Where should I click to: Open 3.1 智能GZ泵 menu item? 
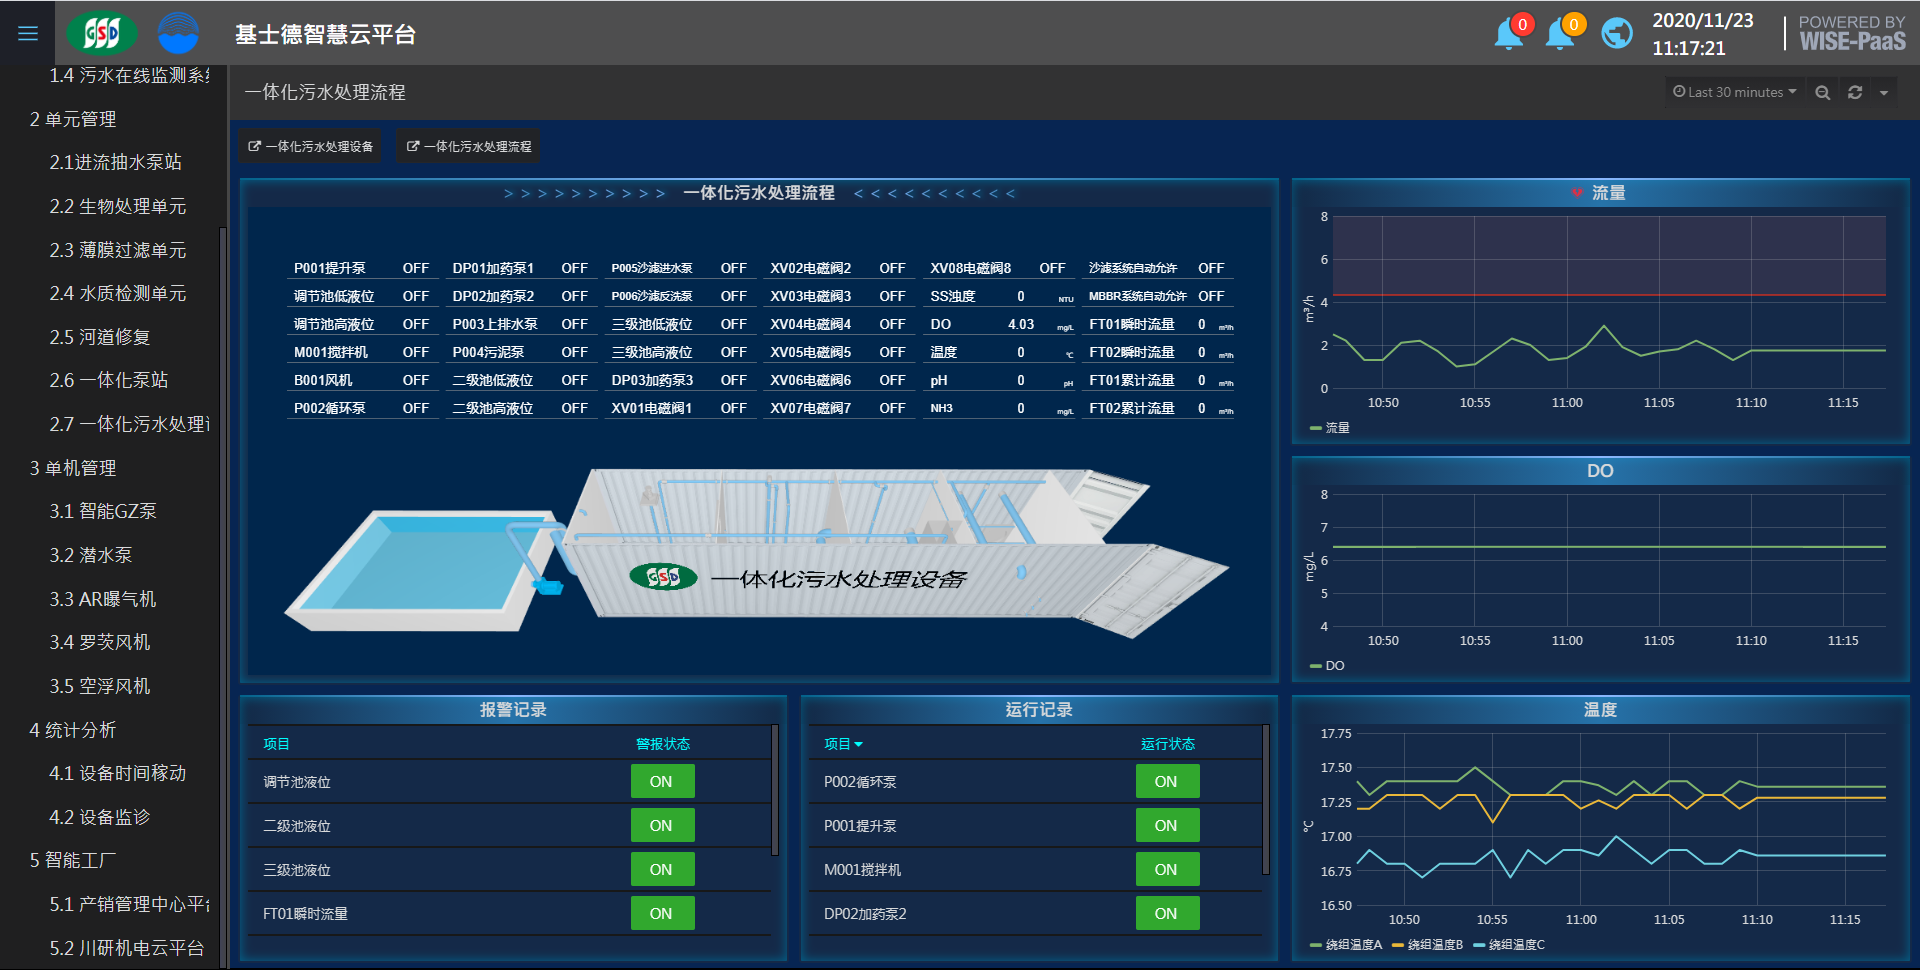(x=103, y=511)
